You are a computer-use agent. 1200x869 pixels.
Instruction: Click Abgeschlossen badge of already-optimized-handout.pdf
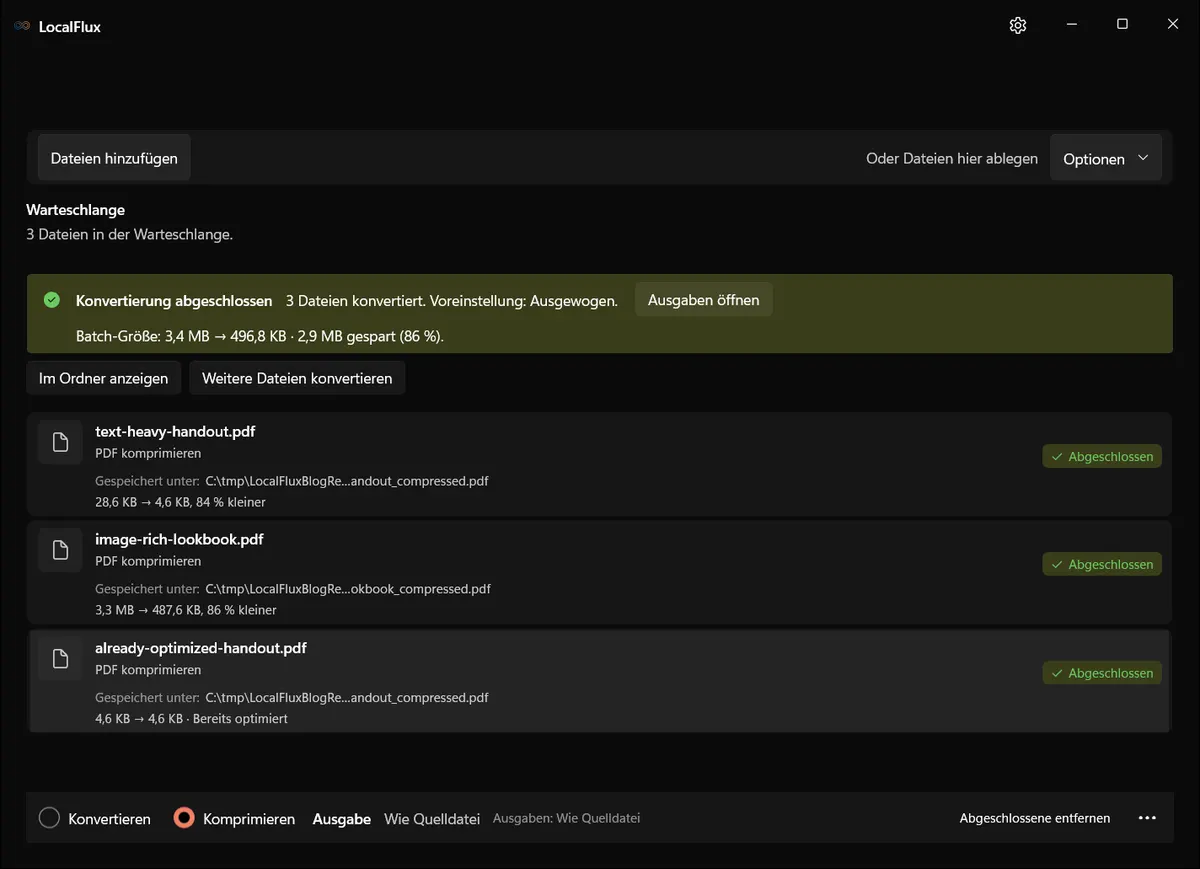1102,673
